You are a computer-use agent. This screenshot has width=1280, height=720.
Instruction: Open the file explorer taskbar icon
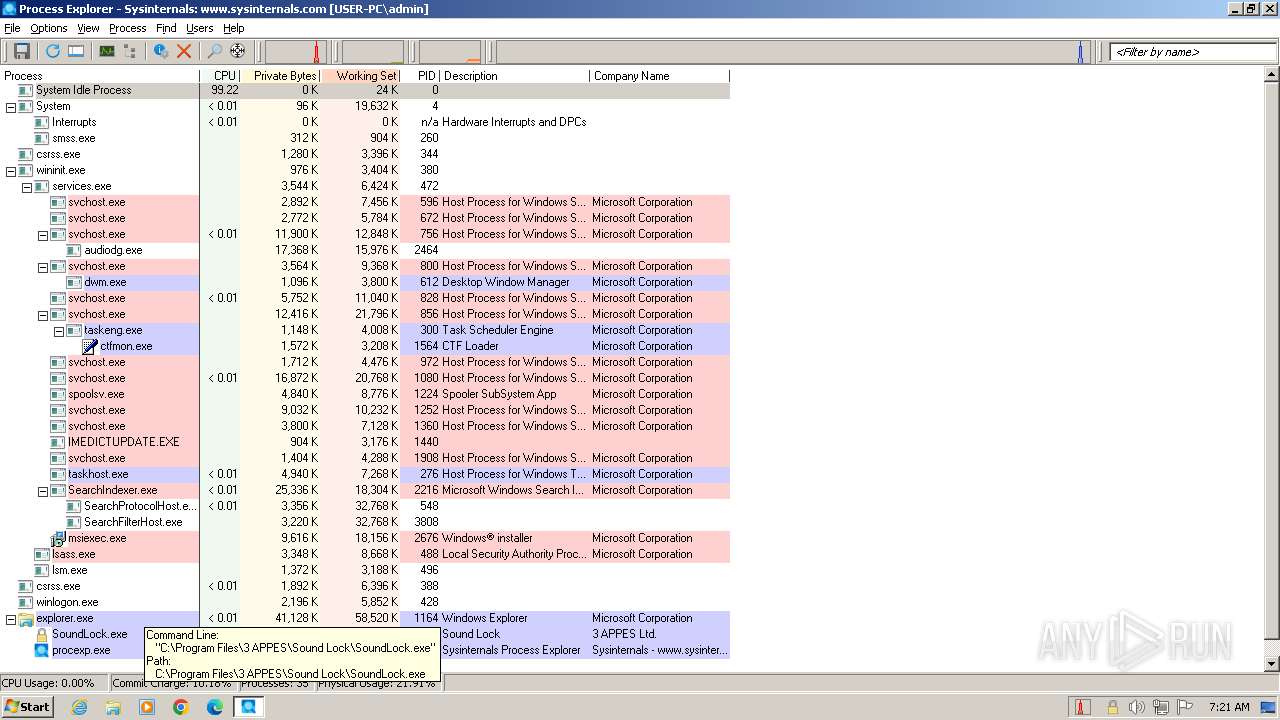(113, 707)
